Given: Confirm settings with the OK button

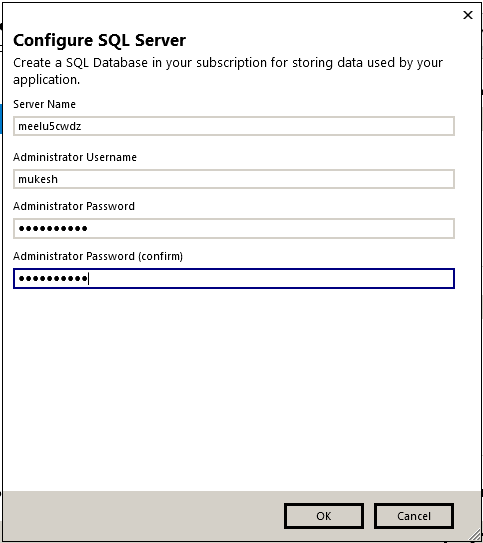Looking at the screenshot, I should tap(324, 516).
